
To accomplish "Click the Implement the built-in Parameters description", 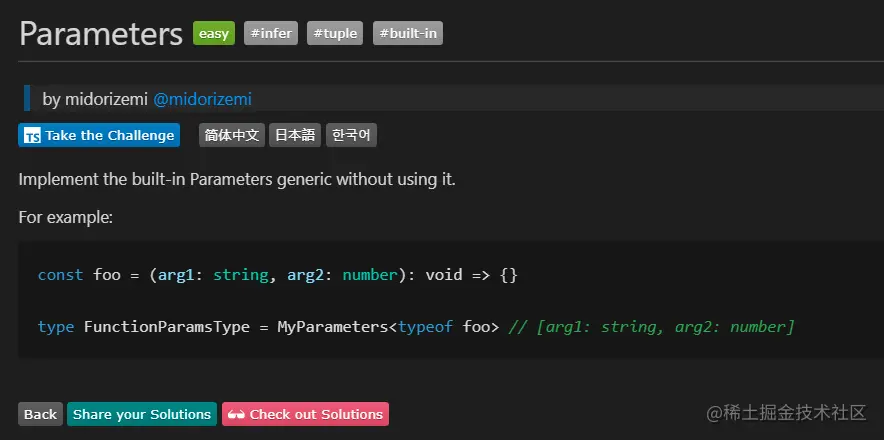I will coord(237,180).
